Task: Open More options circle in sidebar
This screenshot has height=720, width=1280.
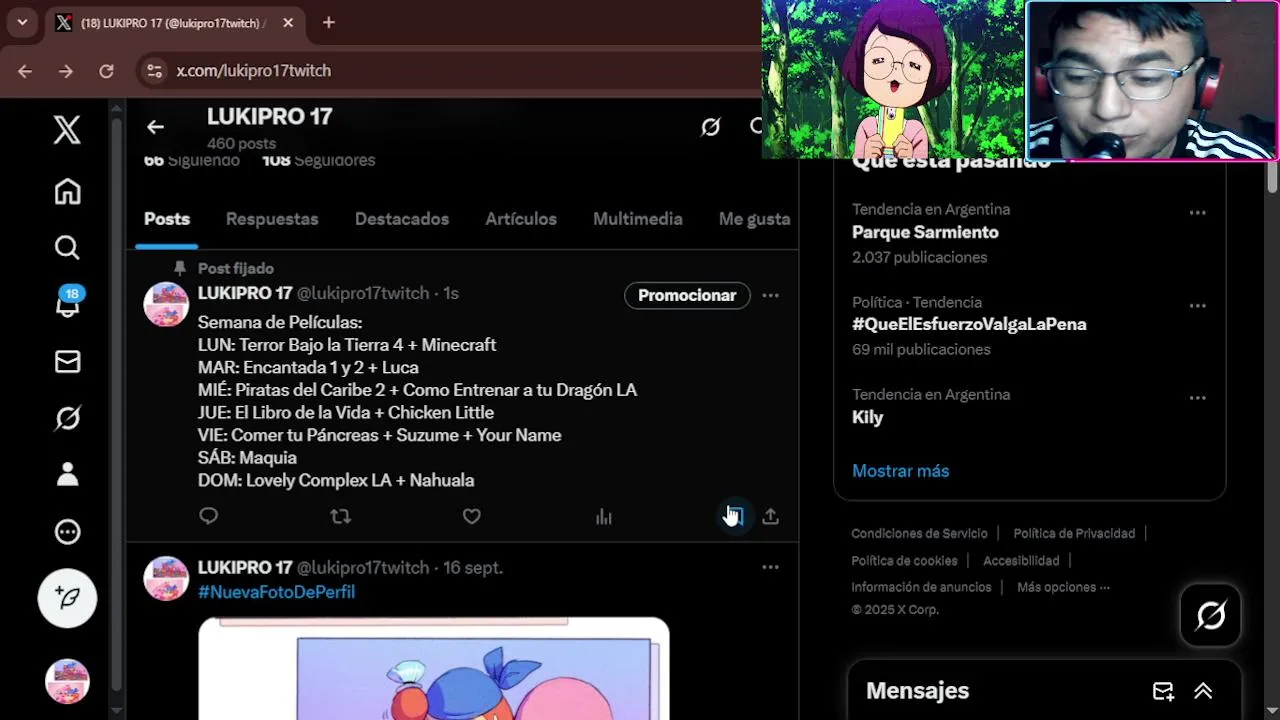Action: [67, 532]
